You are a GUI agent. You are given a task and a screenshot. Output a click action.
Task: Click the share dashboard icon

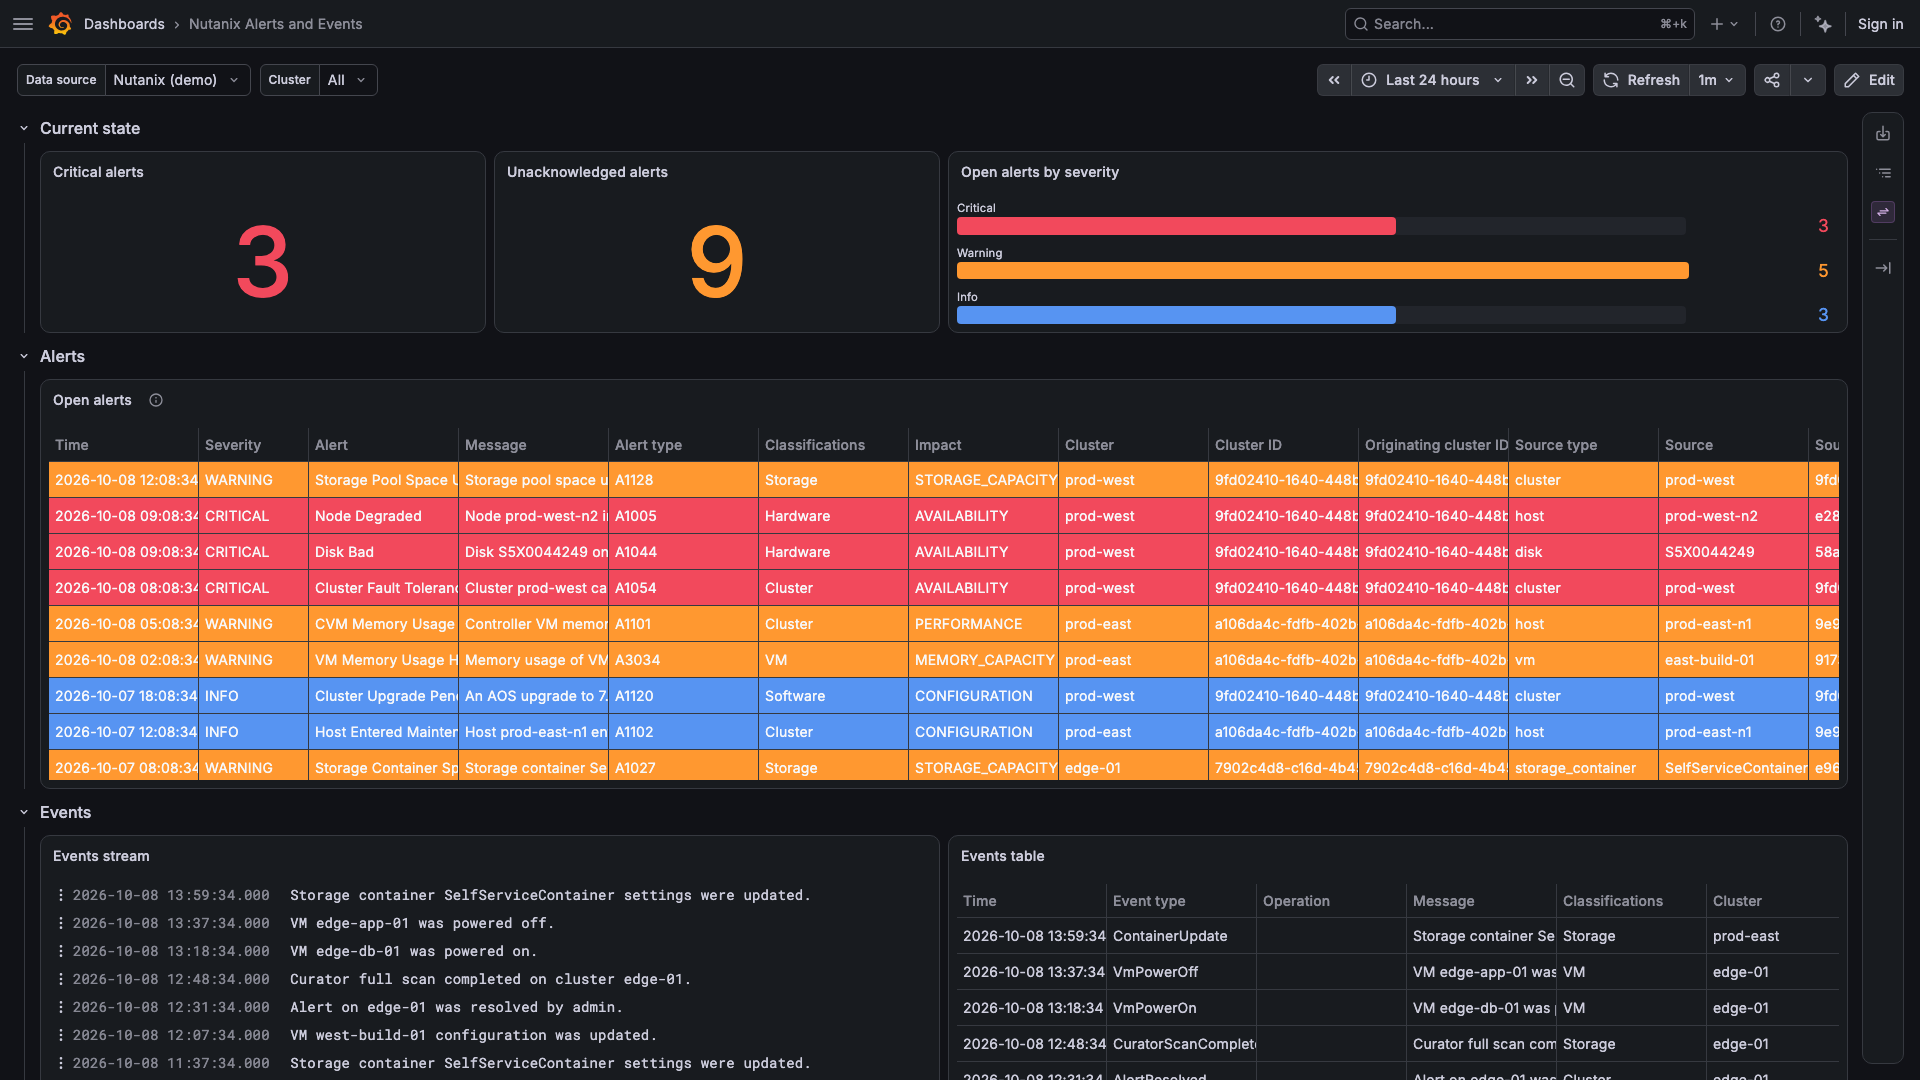pos(1772,80)
